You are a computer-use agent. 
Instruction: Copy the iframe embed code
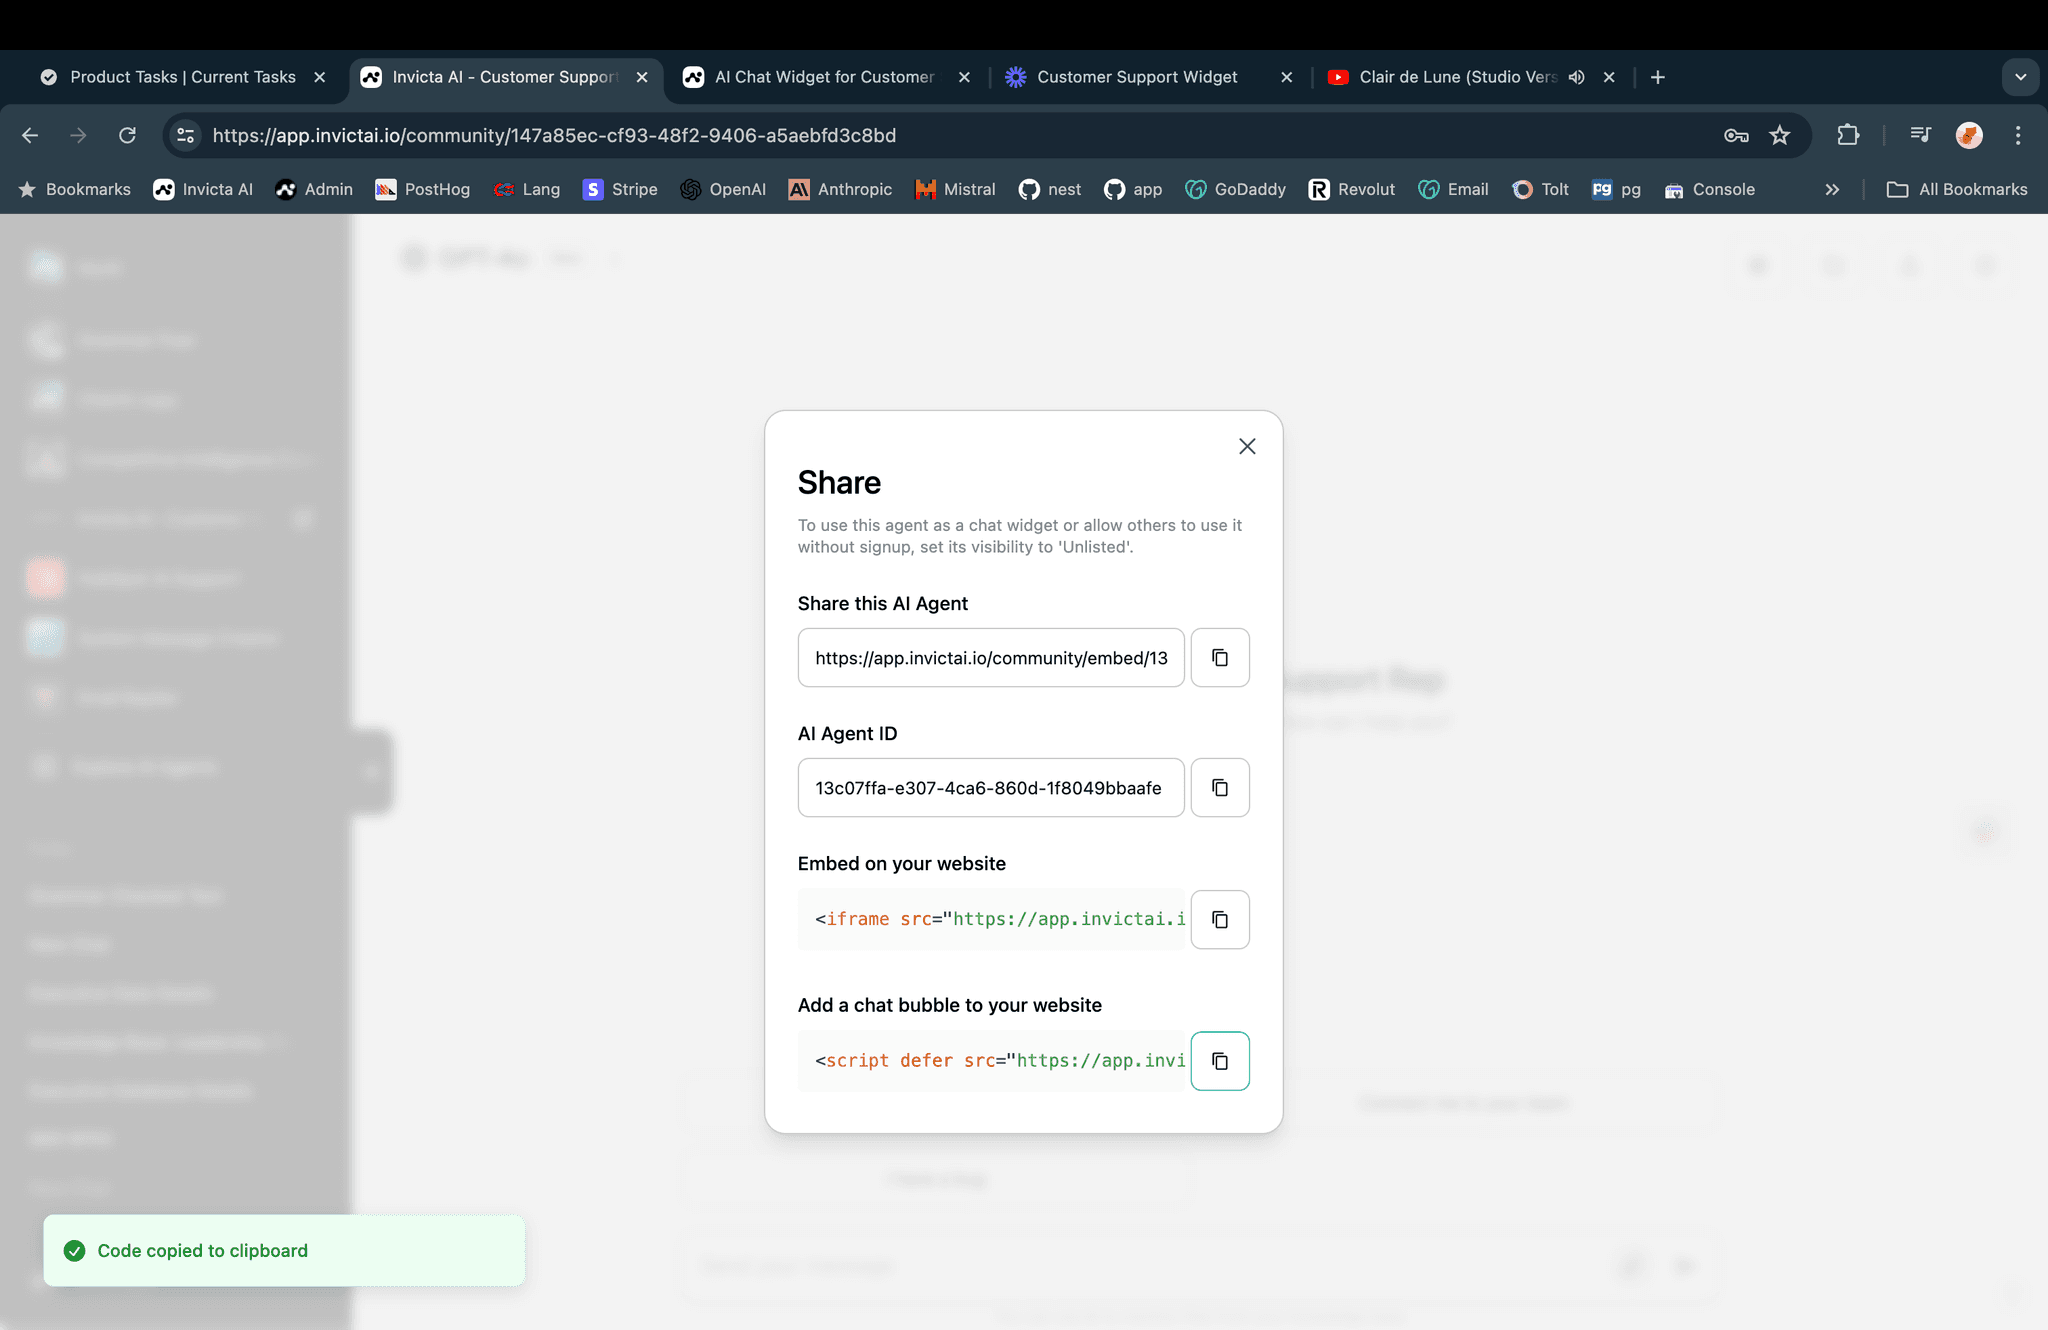pos(1219,919)
